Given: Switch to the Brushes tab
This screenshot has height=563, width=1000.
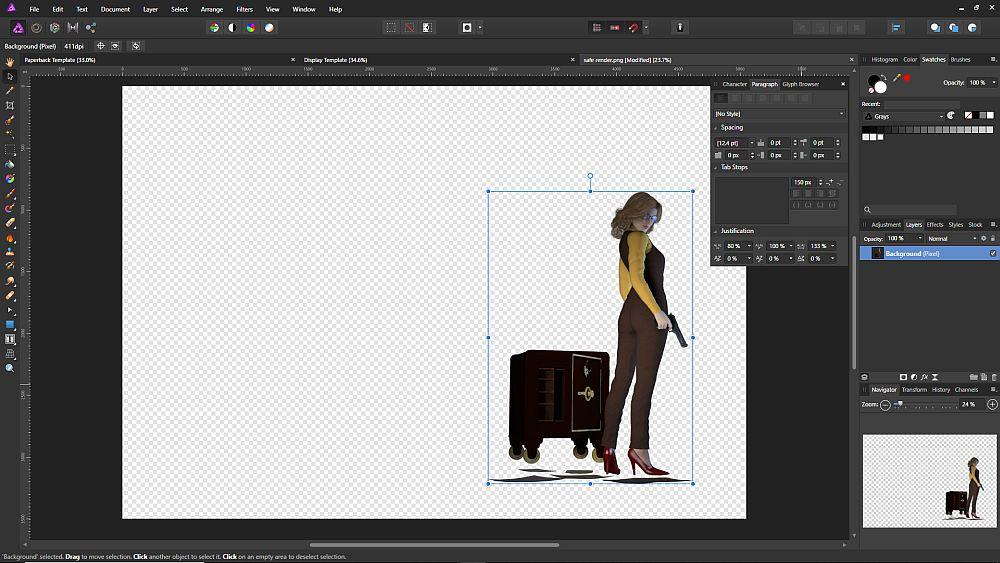Looking at the screenshot, I should pos(960,60).
